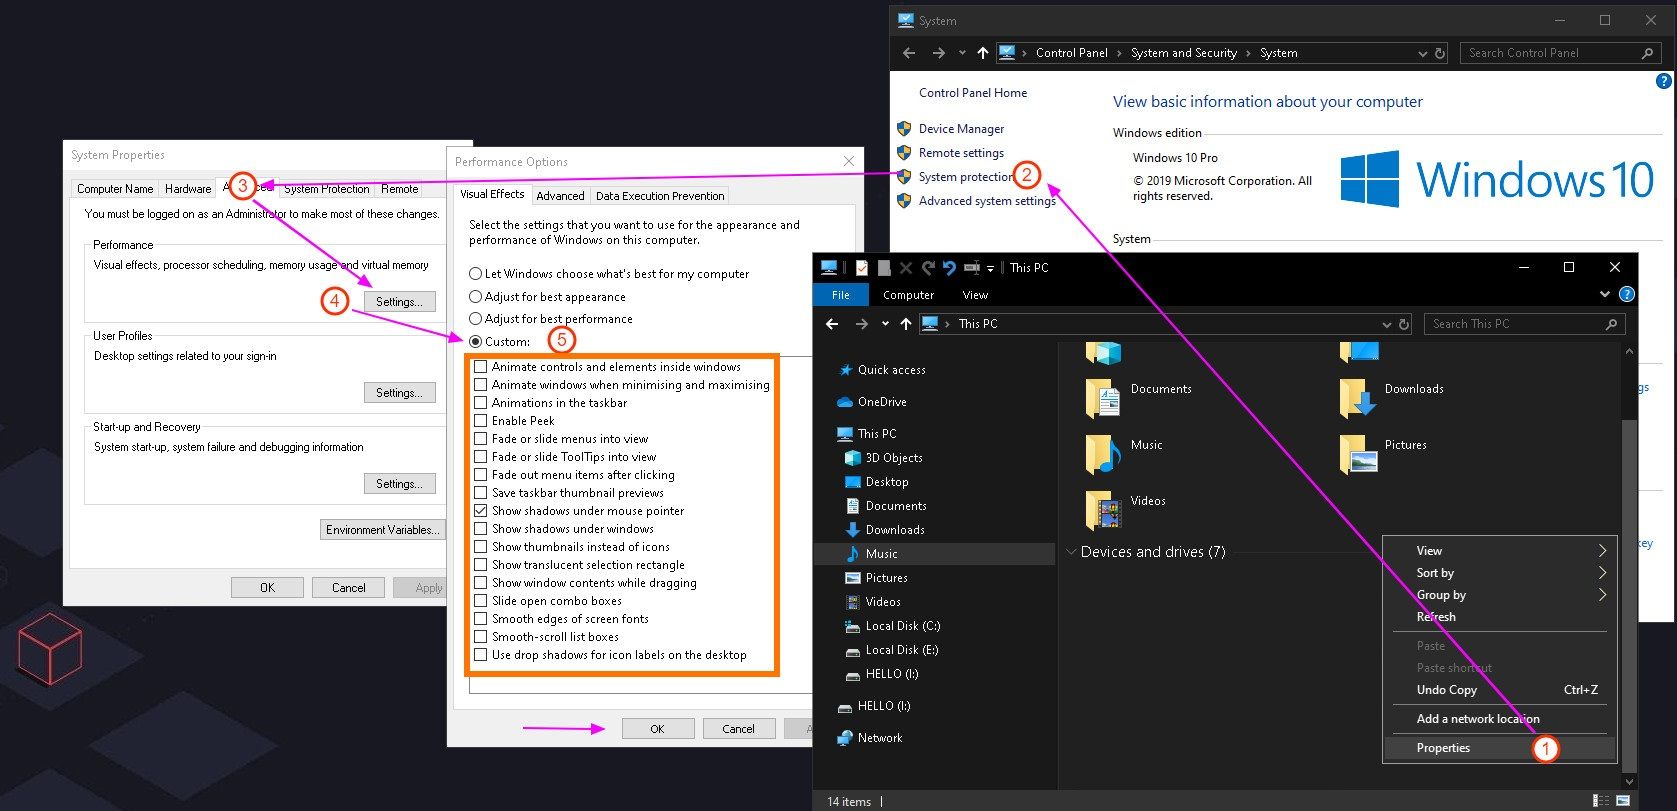Click Delete X icon in This PC quick toolbar

[x=906, y=267]
